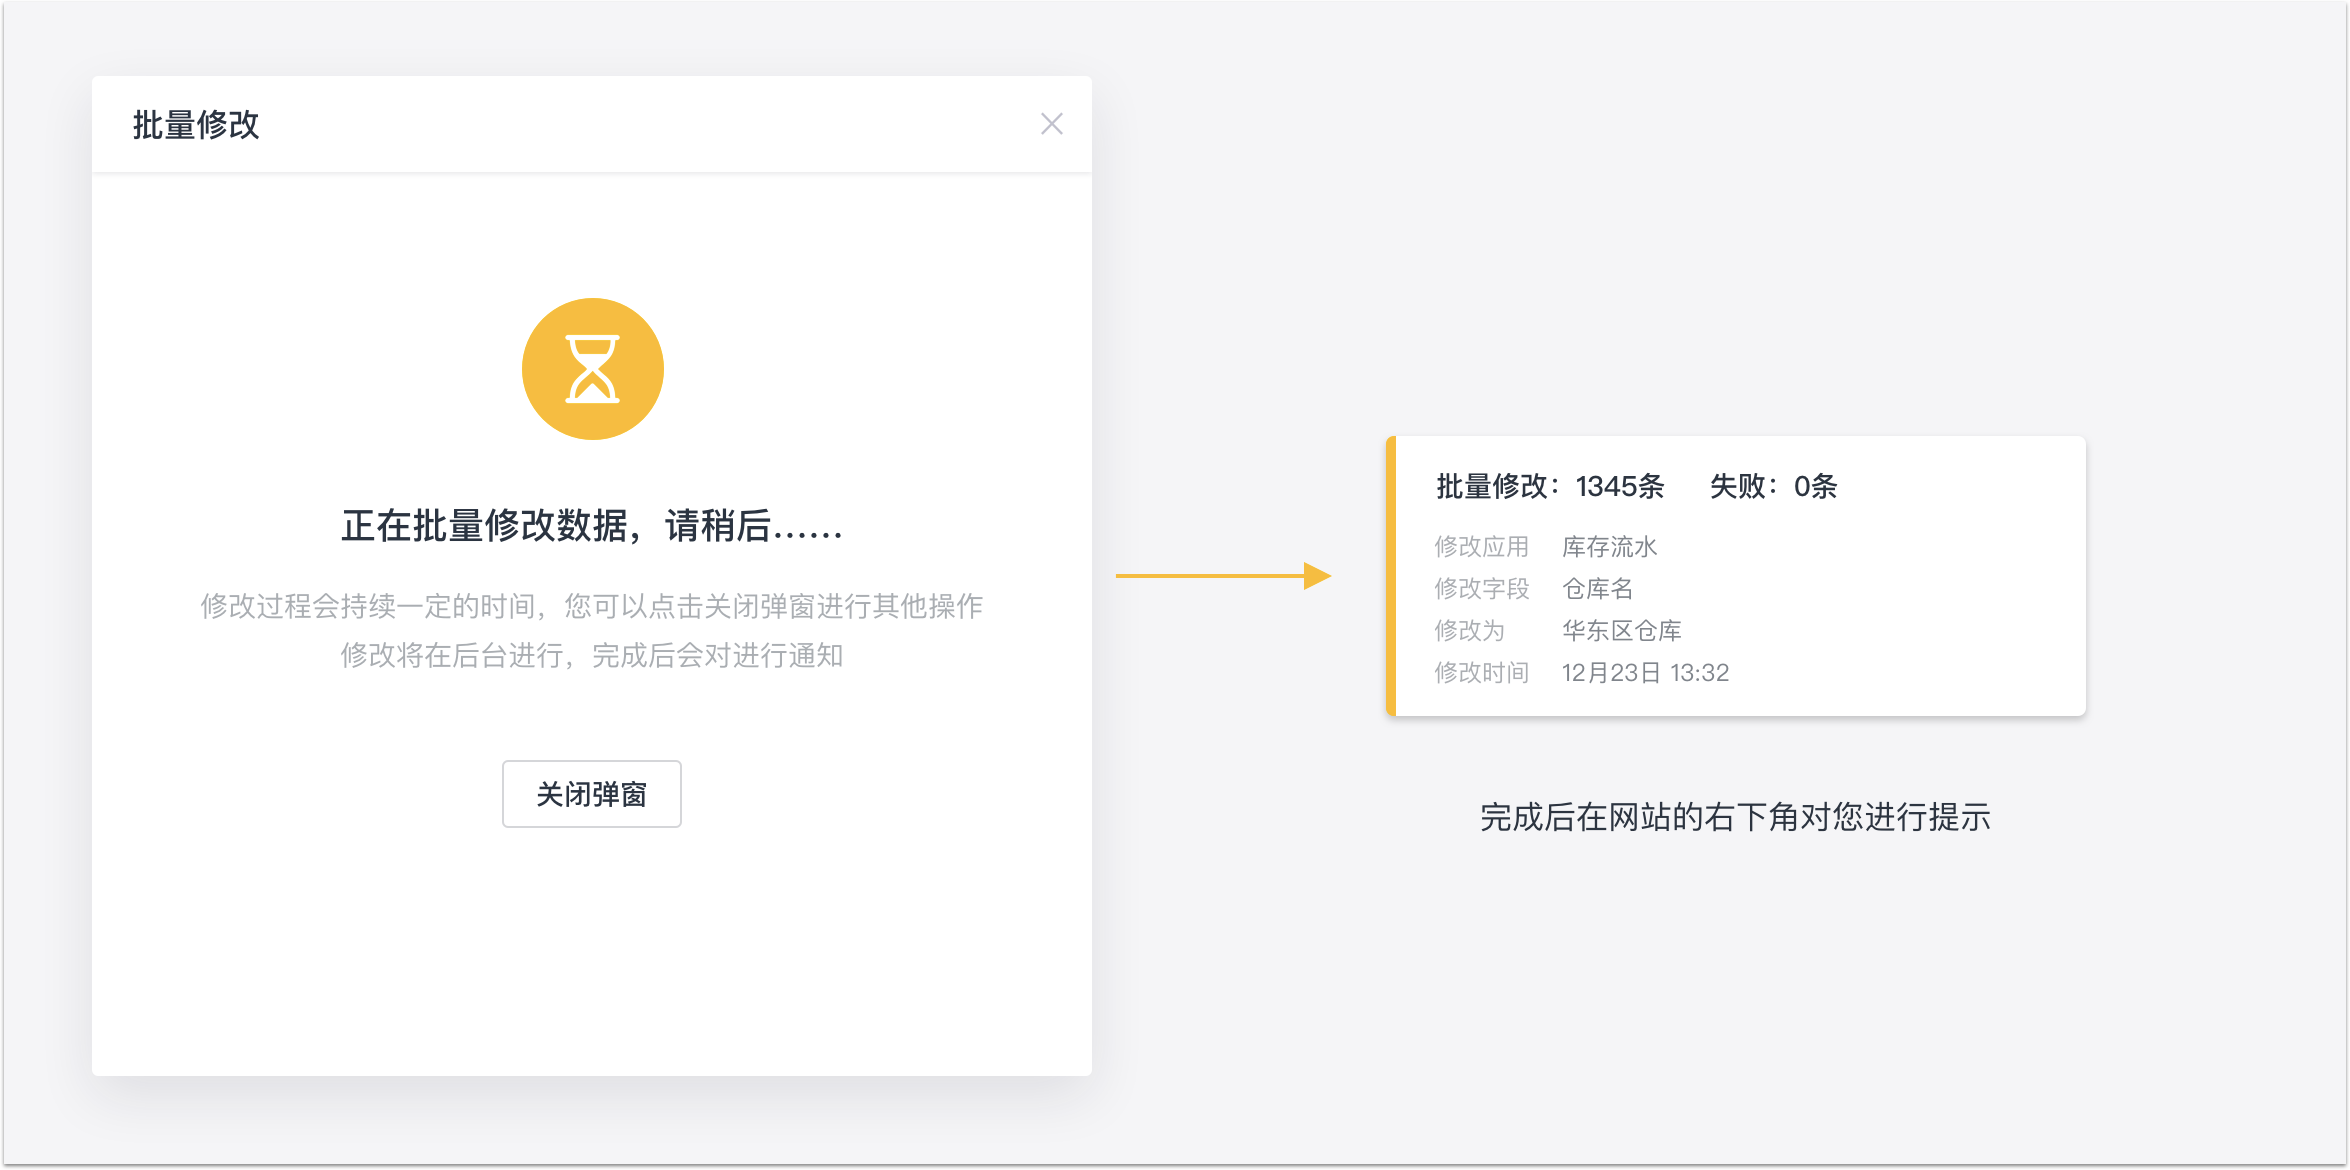Click the 12月23日 13:32 timestamp
The width and height of the screenshot is (2350, 1170).
pyautogui.click(x=1645, y=673)
